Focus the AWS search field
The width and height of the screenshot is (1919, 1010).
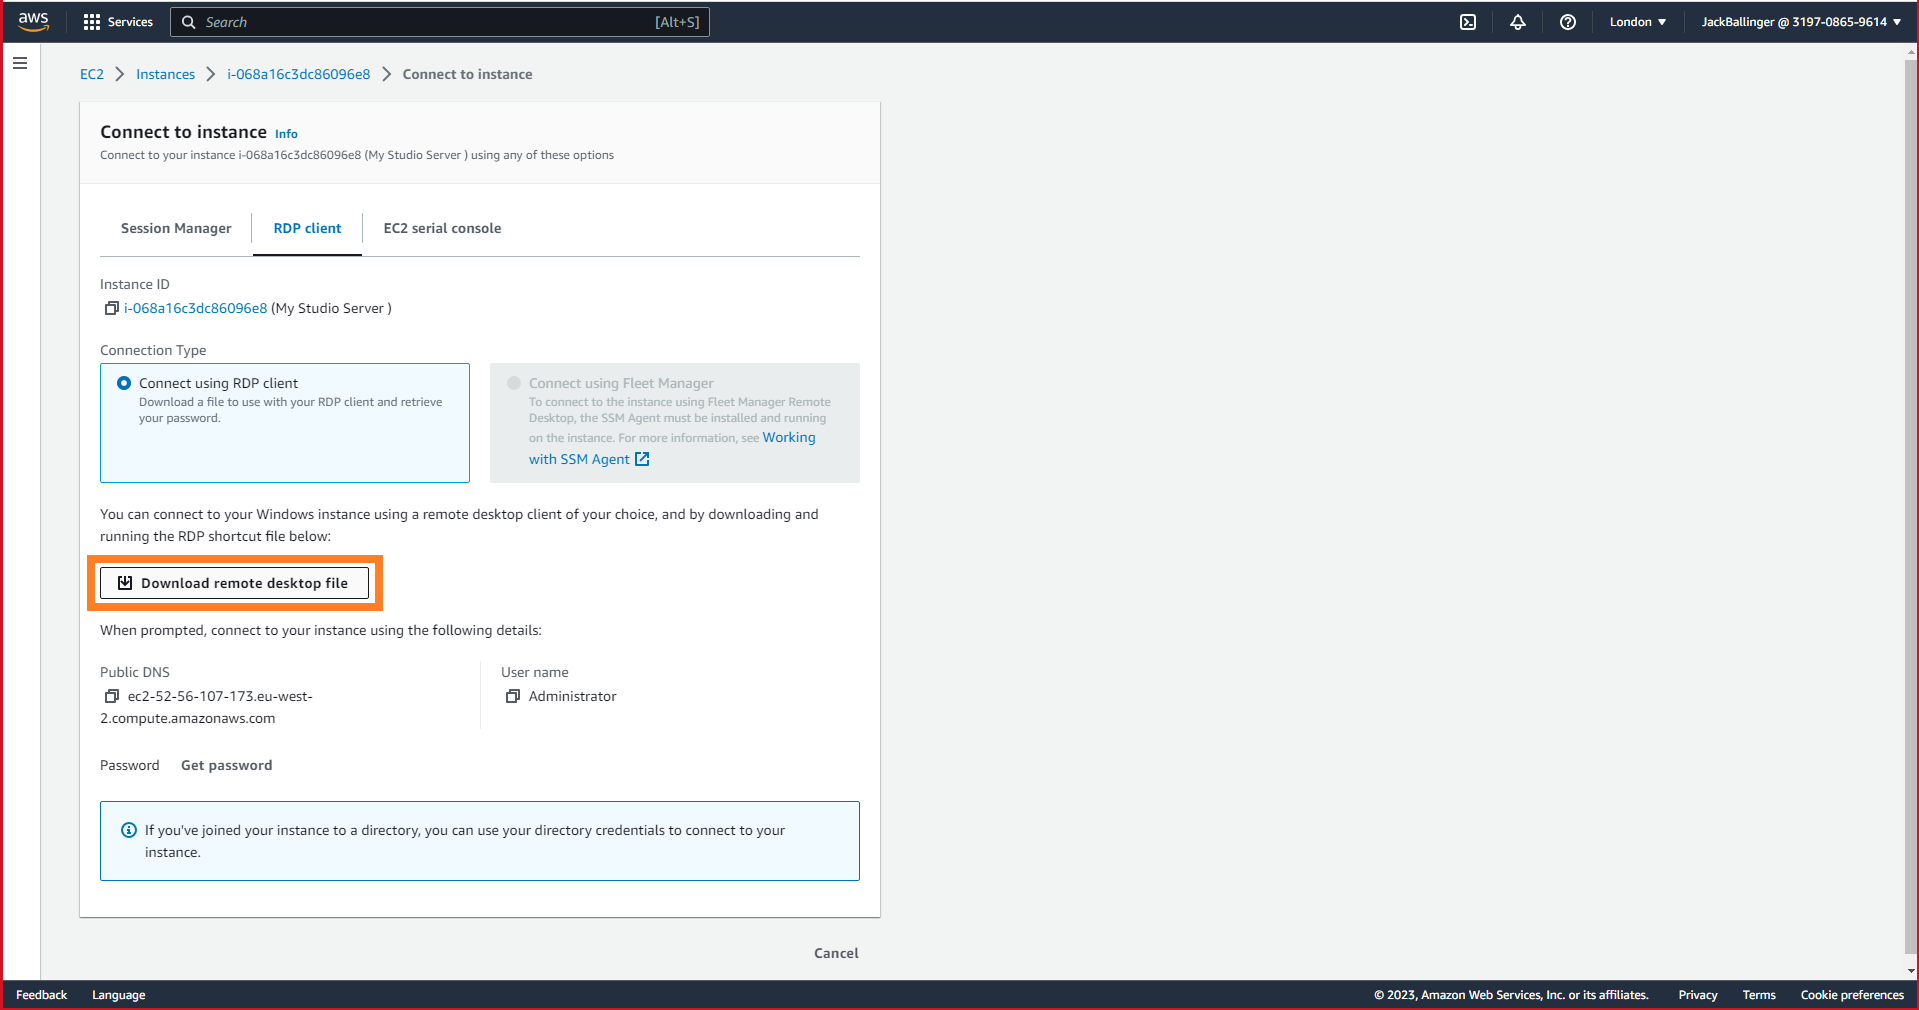(x=440, y=22)
